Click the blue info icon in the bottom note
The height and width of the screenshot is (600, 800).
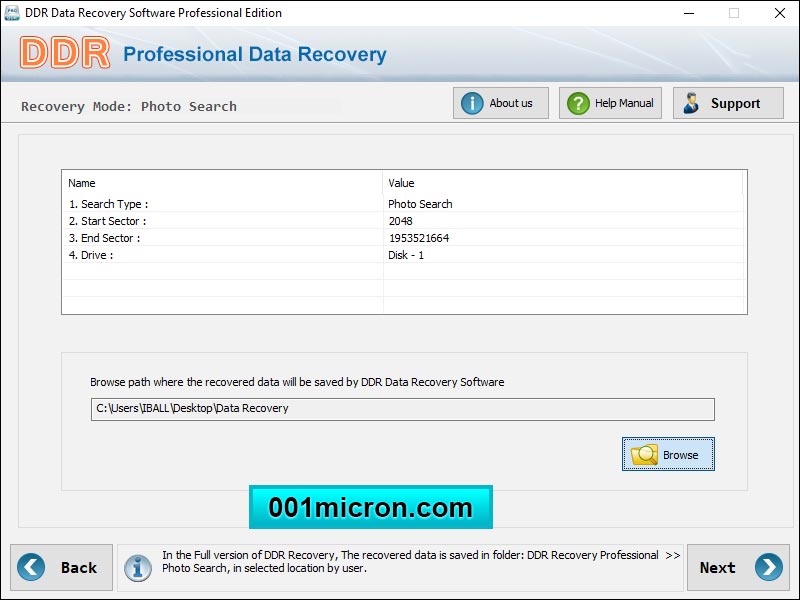(138, 568)
